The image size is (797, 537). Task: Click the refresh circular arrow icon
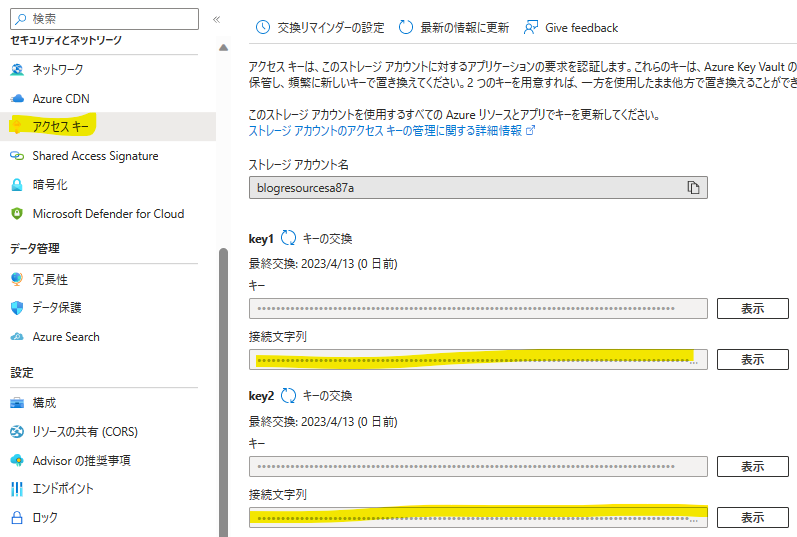(x=406, y=27)
